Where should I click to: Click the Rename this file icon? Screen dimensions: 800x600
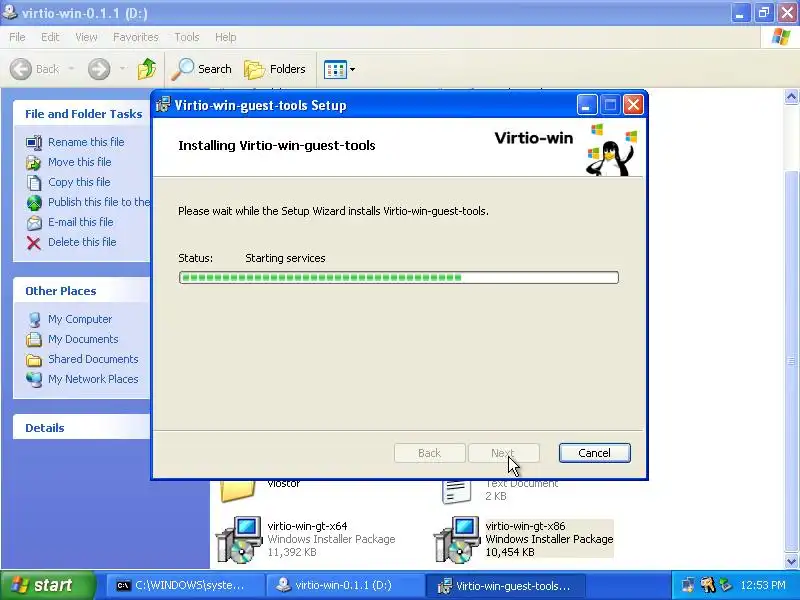coord(34,142)
